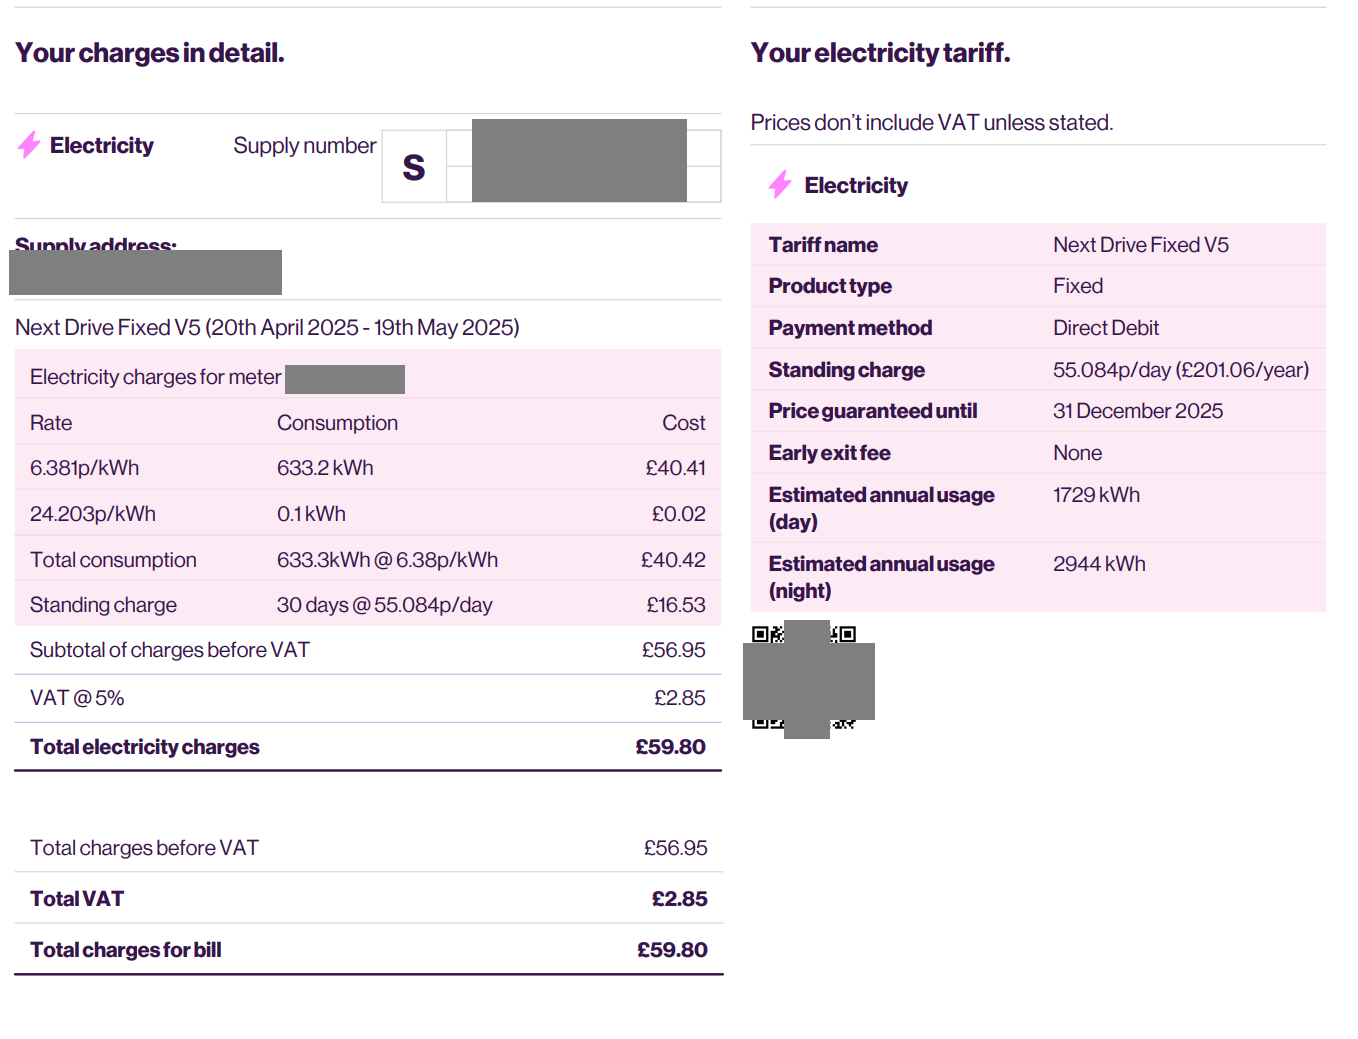
Task: Click the Total charges for bill label
Action: pyautogui.click(x=126, y=950)
